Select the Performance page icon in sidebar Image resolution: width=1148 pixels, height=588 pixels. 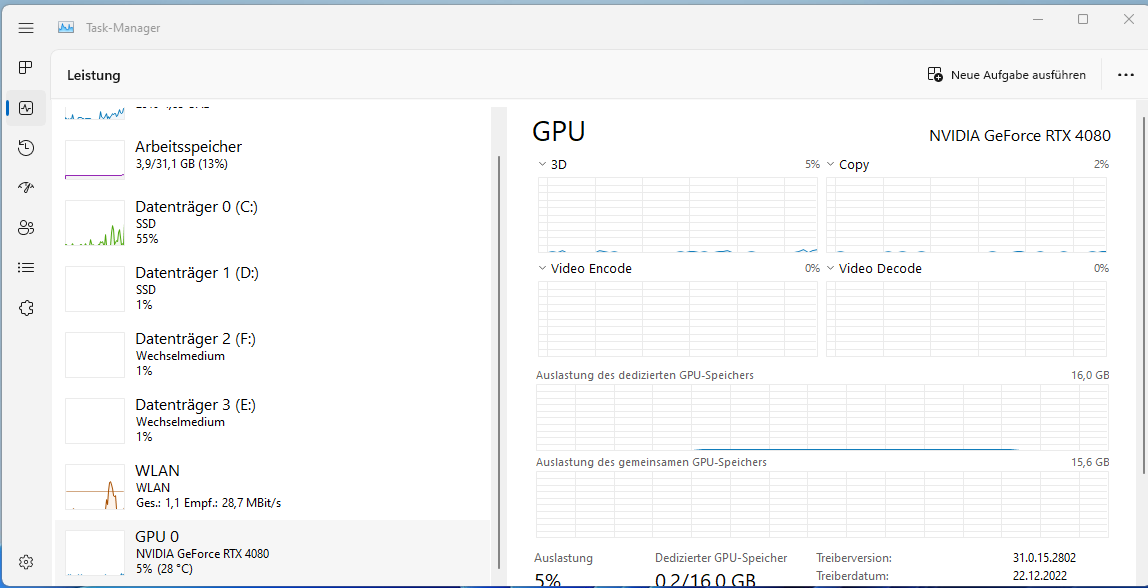[26, 108]
